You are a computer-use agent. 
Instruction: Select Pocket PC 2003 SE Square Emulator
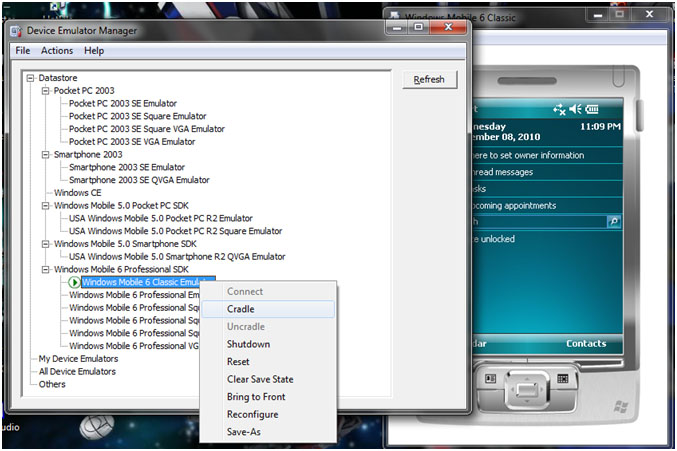click(x=137, y=117)
